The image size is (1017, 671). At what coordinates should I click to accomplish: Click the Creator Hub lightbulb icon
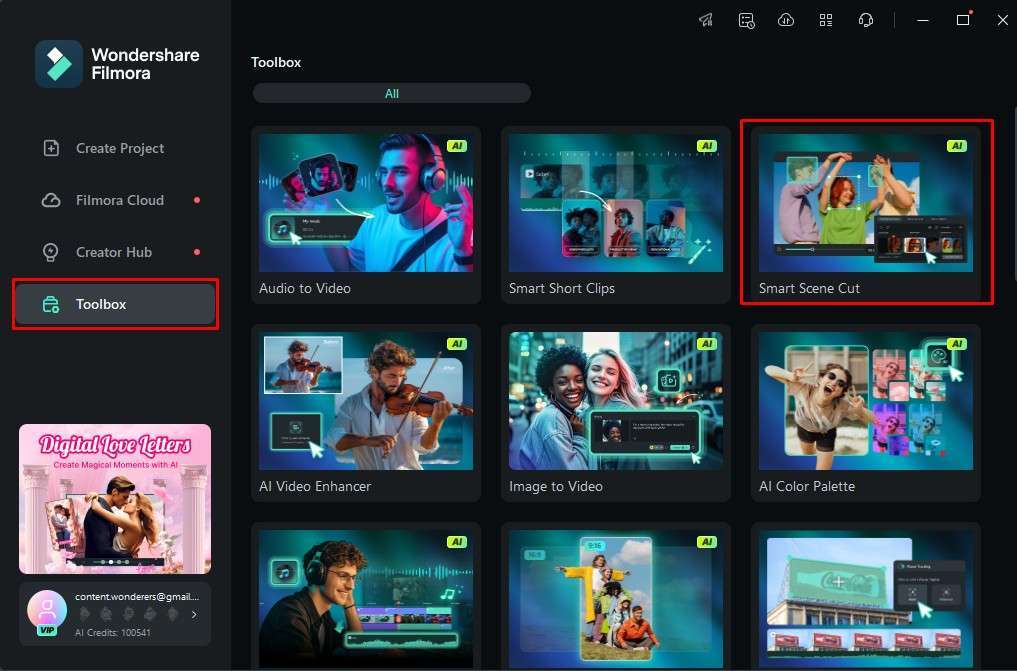click(51, 252)
